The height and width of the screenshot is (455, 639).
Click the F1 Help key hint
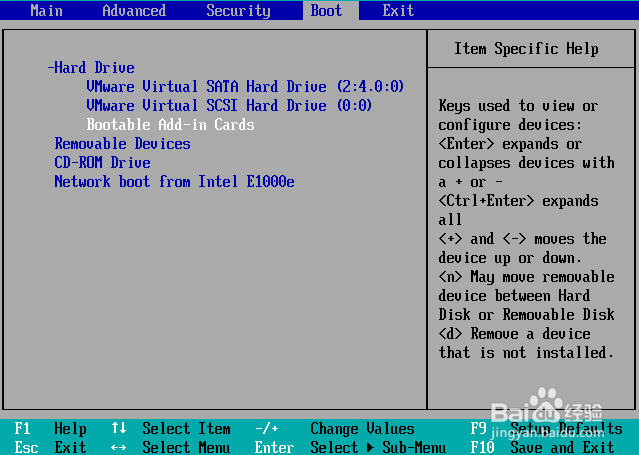click(x=51, y=428)
